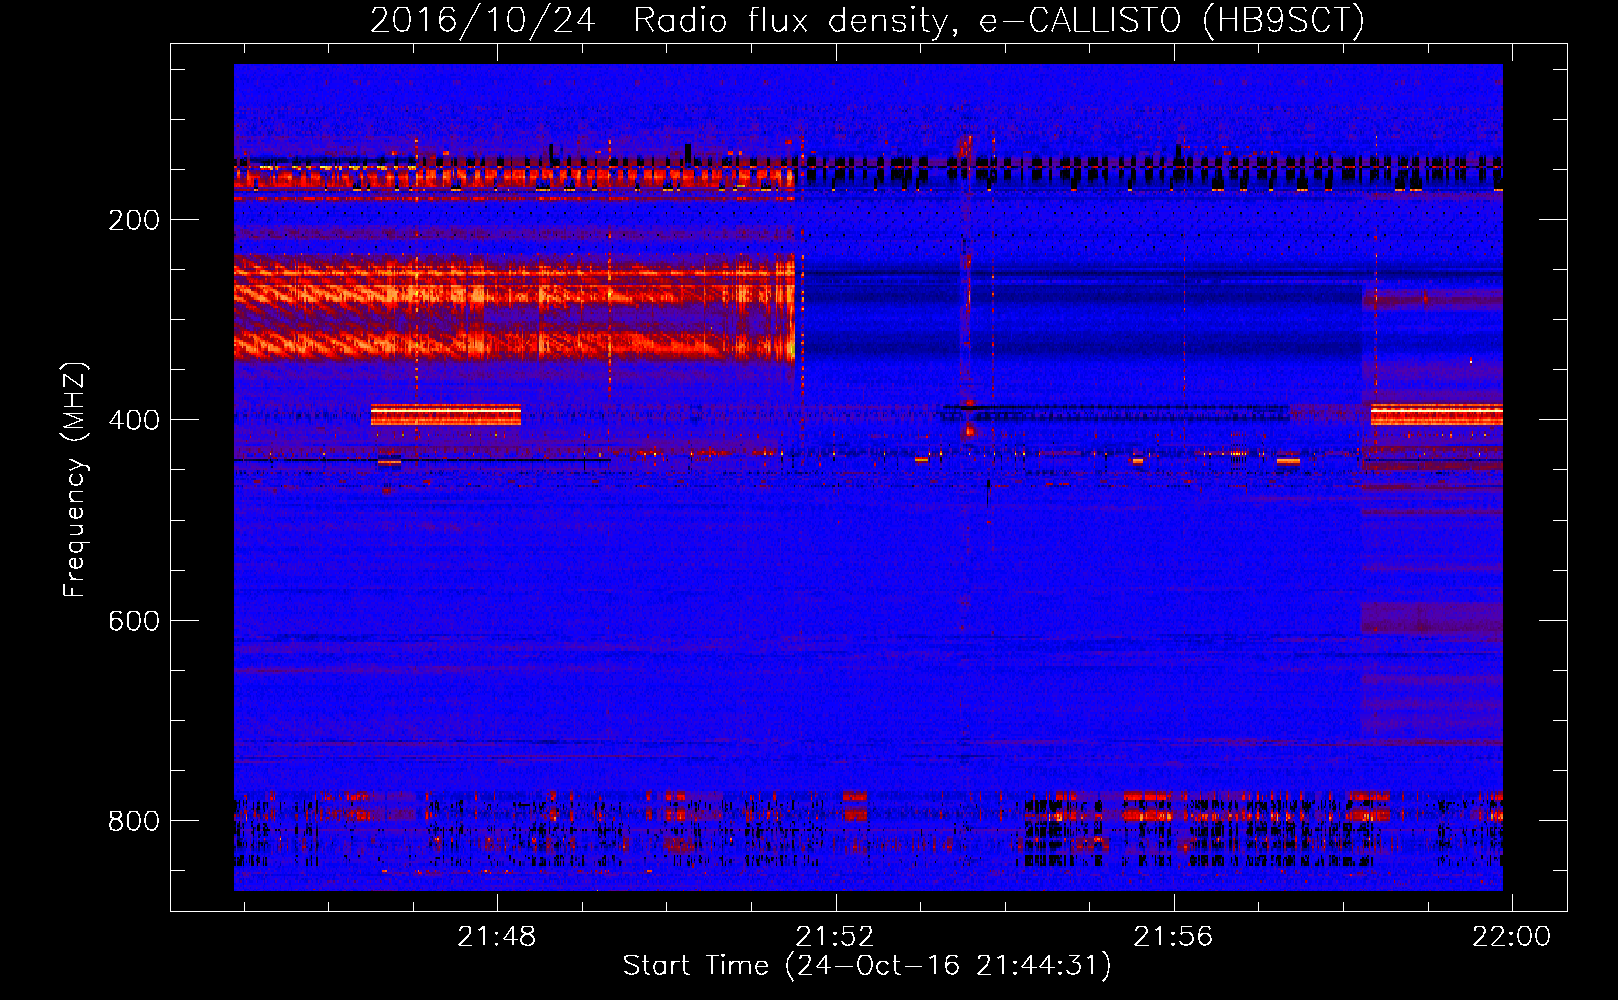Click the 'e-CALLISTO (HB9SCT)' title text
The width and height of the screenshot is (1618, 1000).
(1171, 21)
